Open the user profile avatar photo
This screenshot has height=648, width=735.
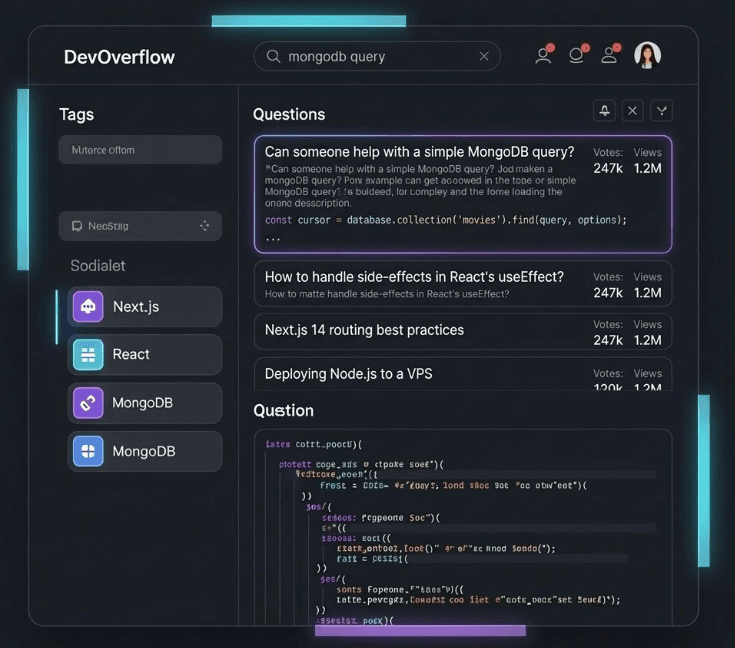click(647, 56)
